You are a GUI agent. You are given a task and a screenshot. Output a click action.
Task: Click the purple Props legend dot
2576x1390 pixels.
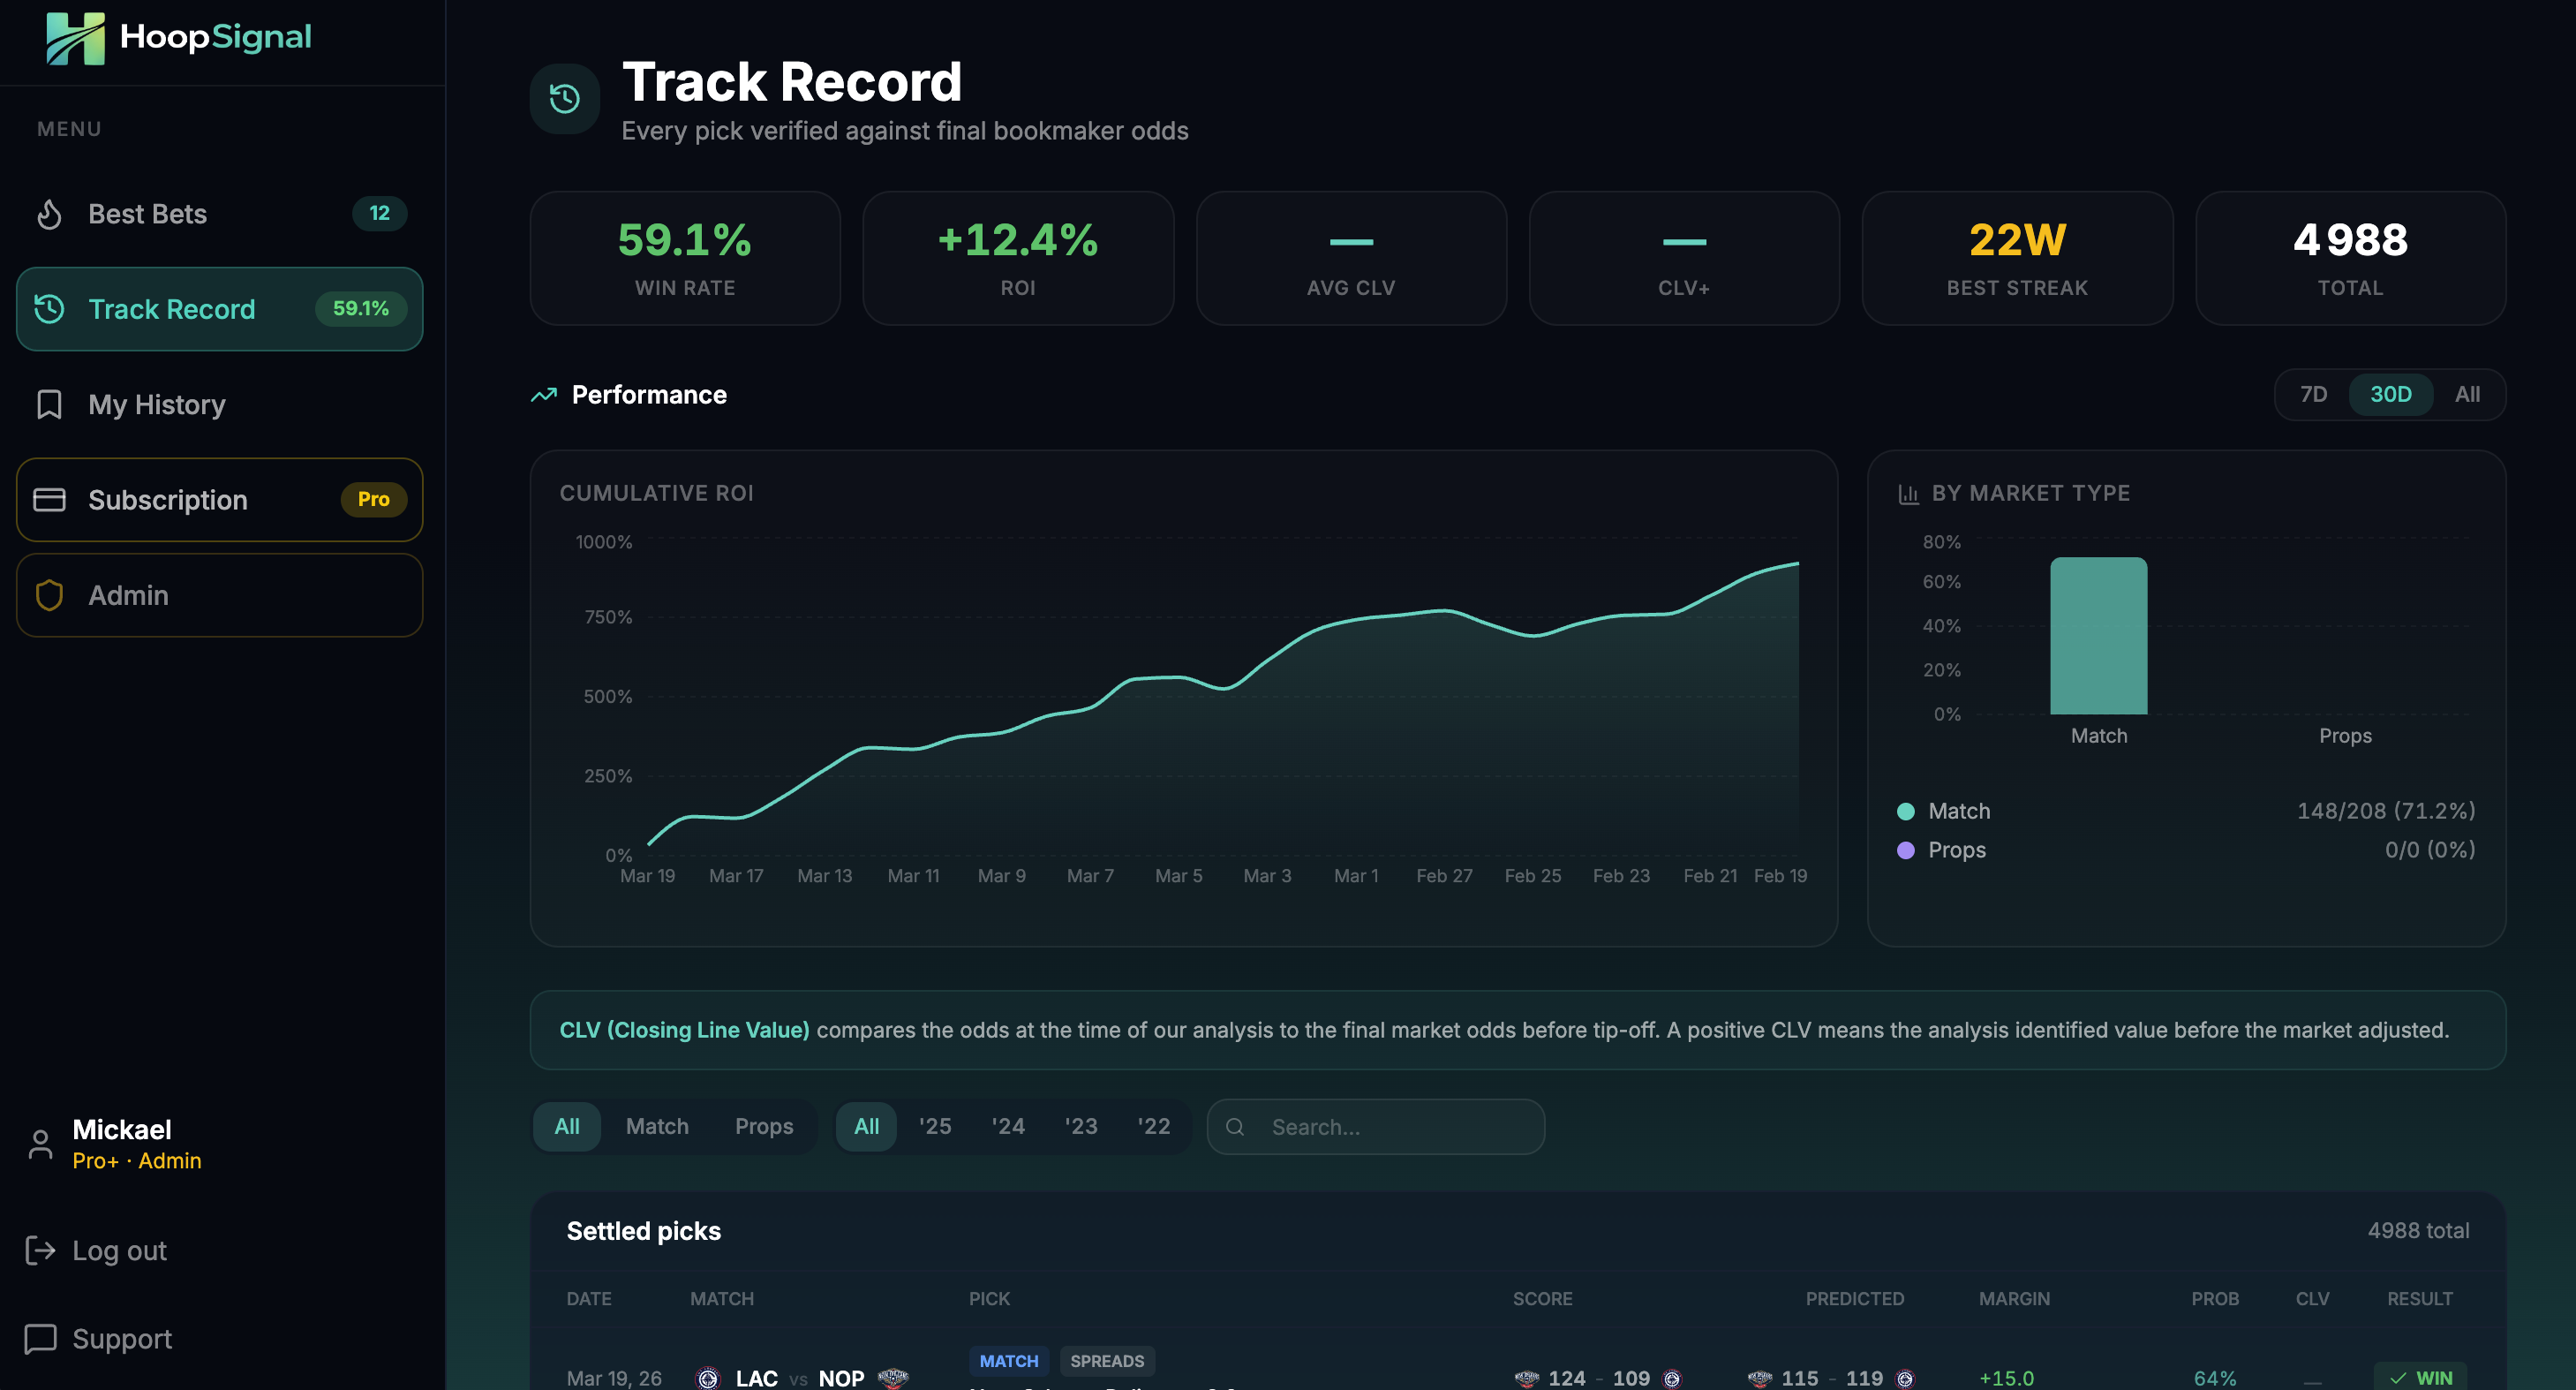coord(1906,850)
